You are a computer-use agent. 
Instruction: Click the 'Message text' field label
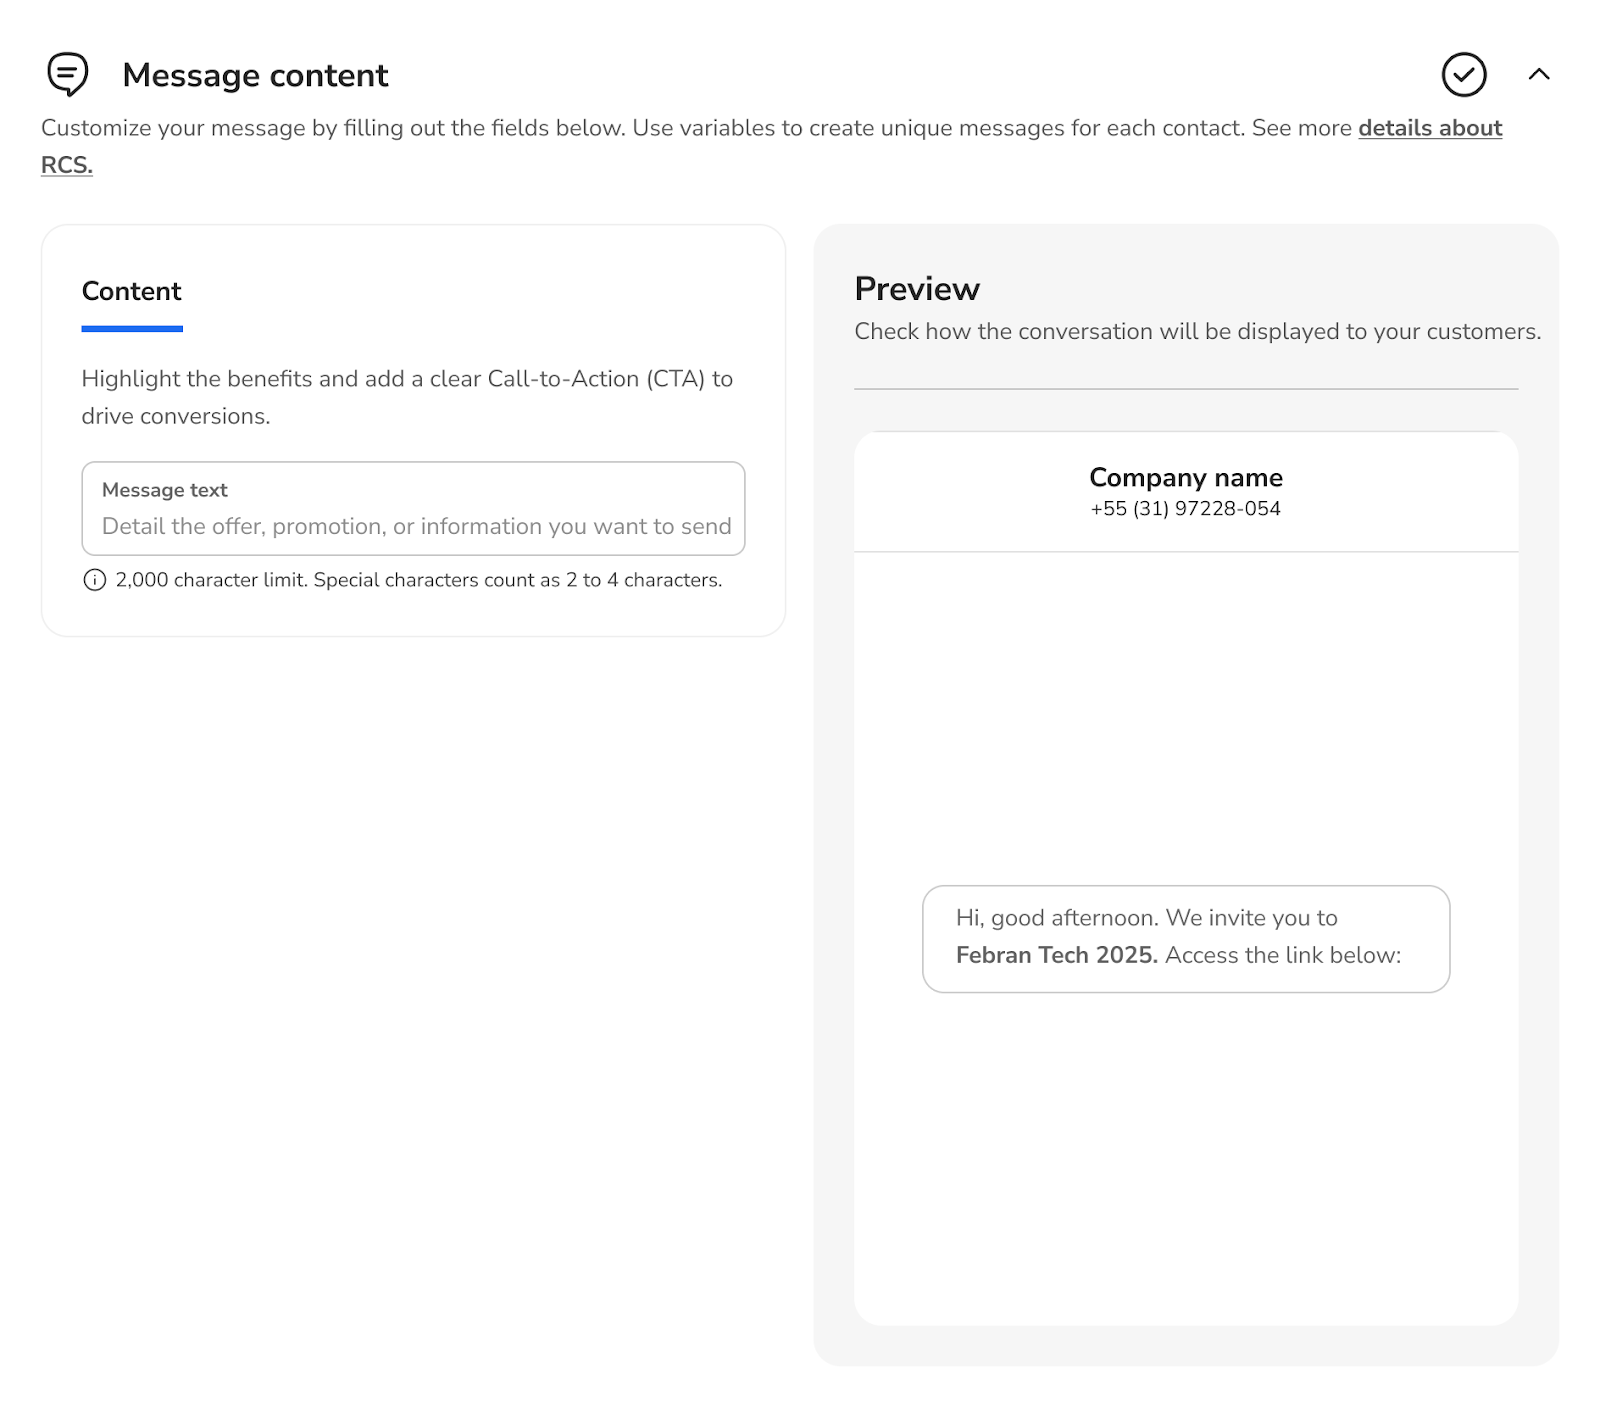point(165,490)
